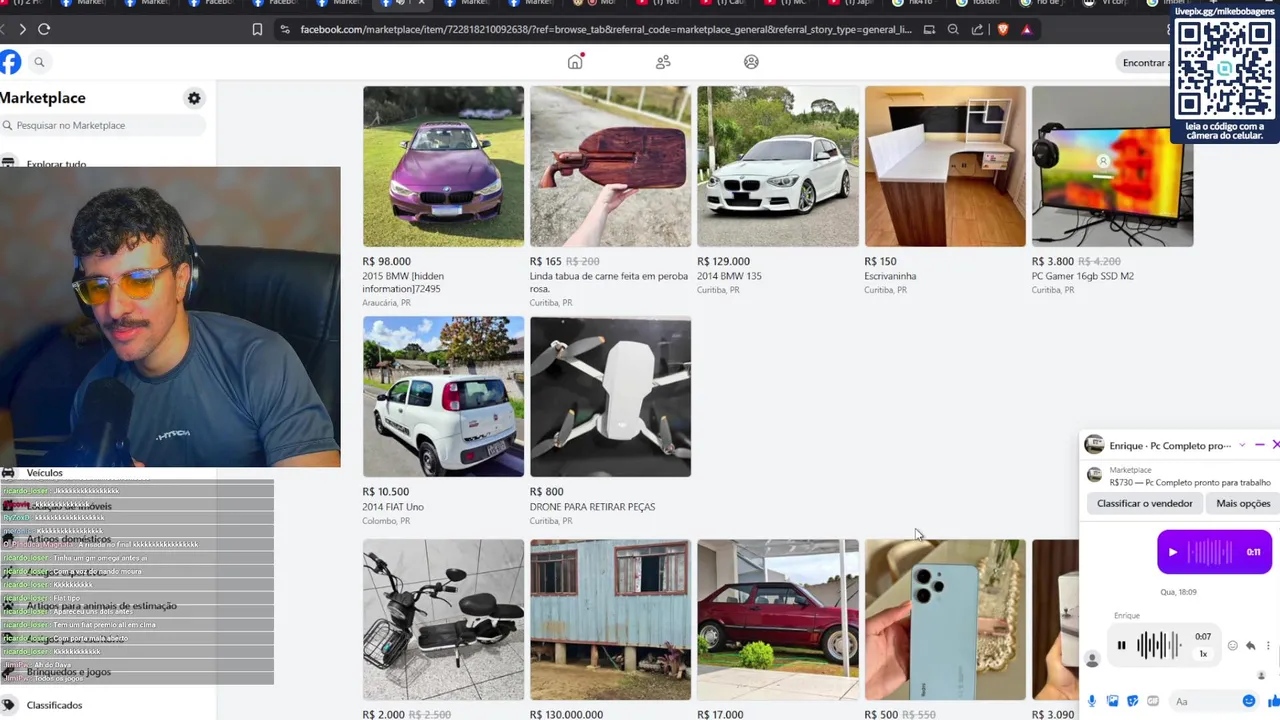The width and height of the screenshot is (1280, 720).
Task: Open the Friends icon in top navigation
Action: tap(663, 62)
